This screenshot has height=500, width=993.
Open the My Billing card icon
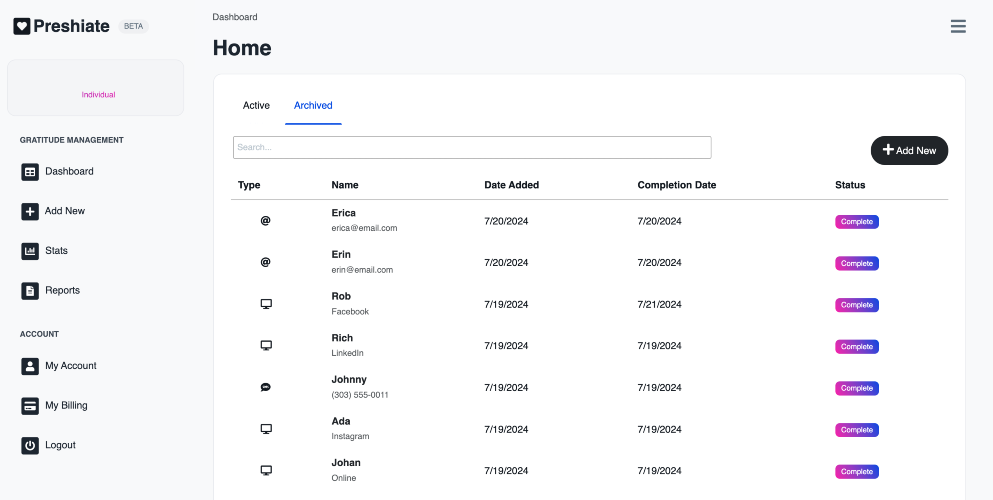(x=30, y=406)
